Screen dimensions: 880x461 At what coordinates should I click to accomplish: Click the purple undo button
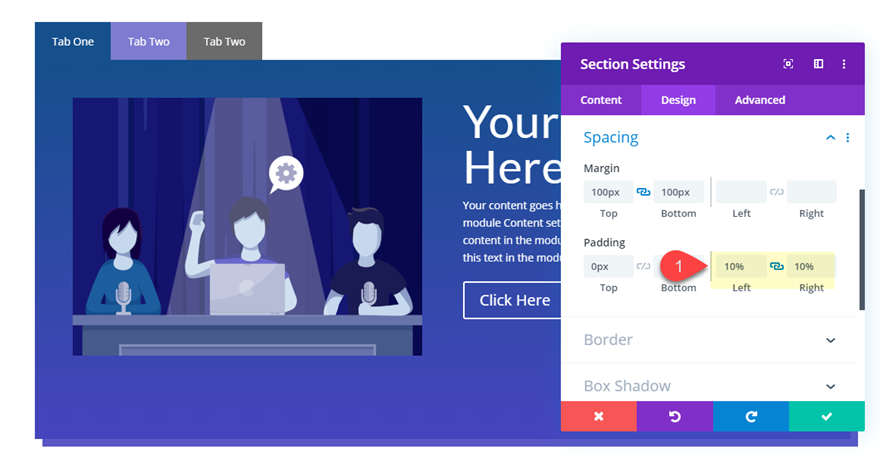(675, 416)
